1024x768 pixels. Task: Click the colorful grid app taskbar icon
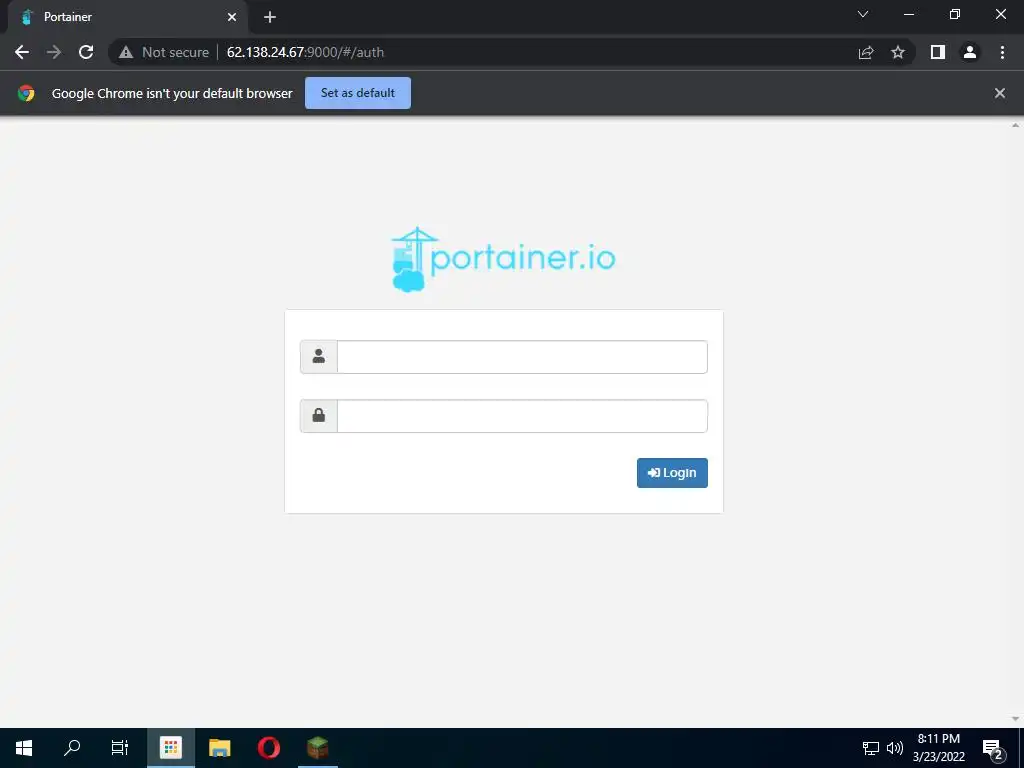pyautogui.click(x=171, y=748)
